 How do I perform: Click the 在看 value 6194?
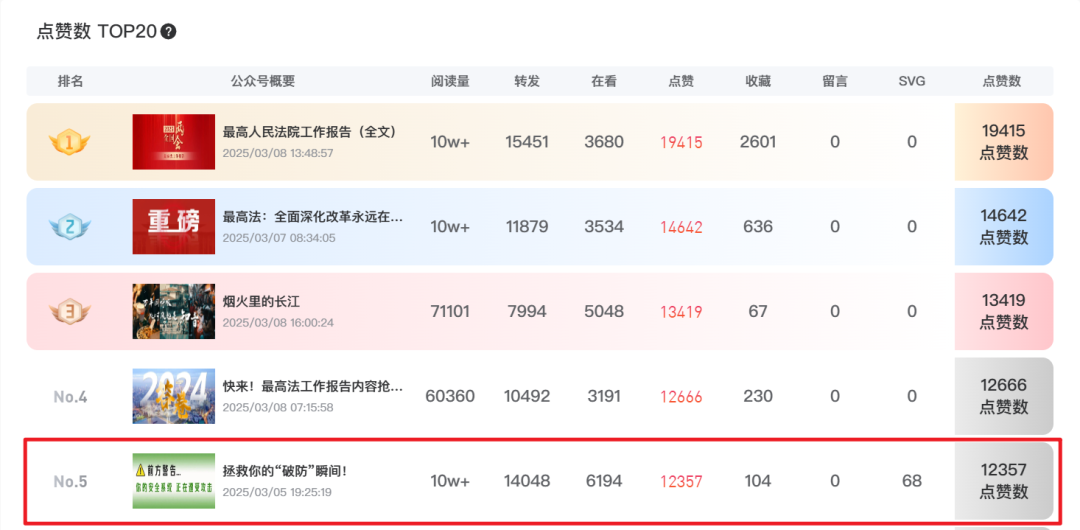coord(604,481)
